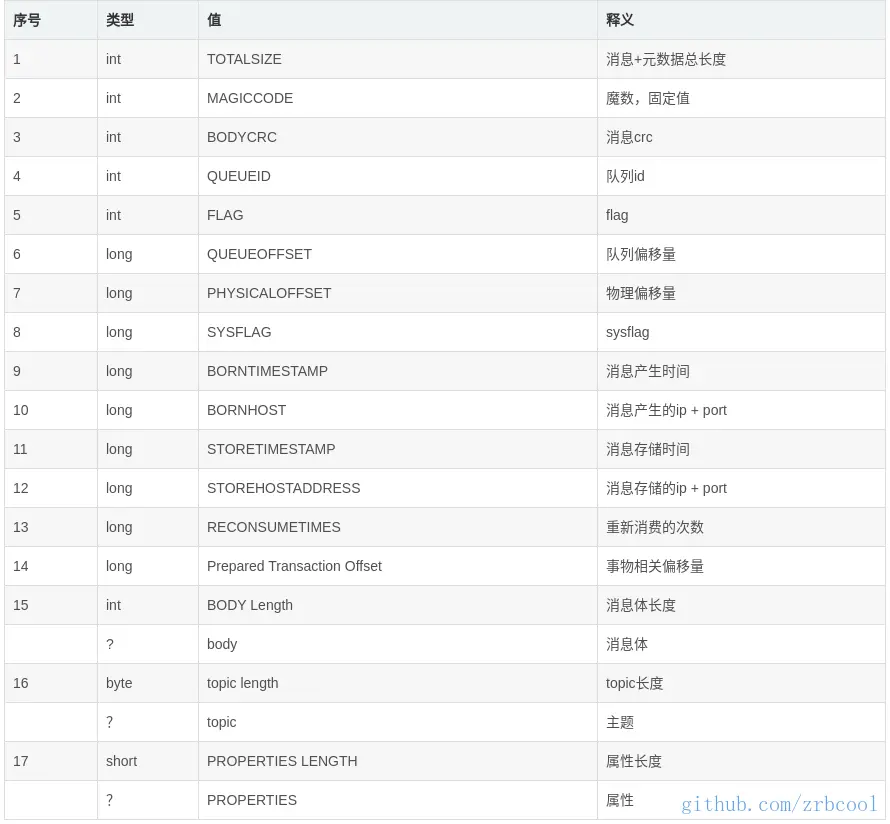Click the 属性长度 description
Viewport: 890px width, 824px height.
tap(633, 761)
